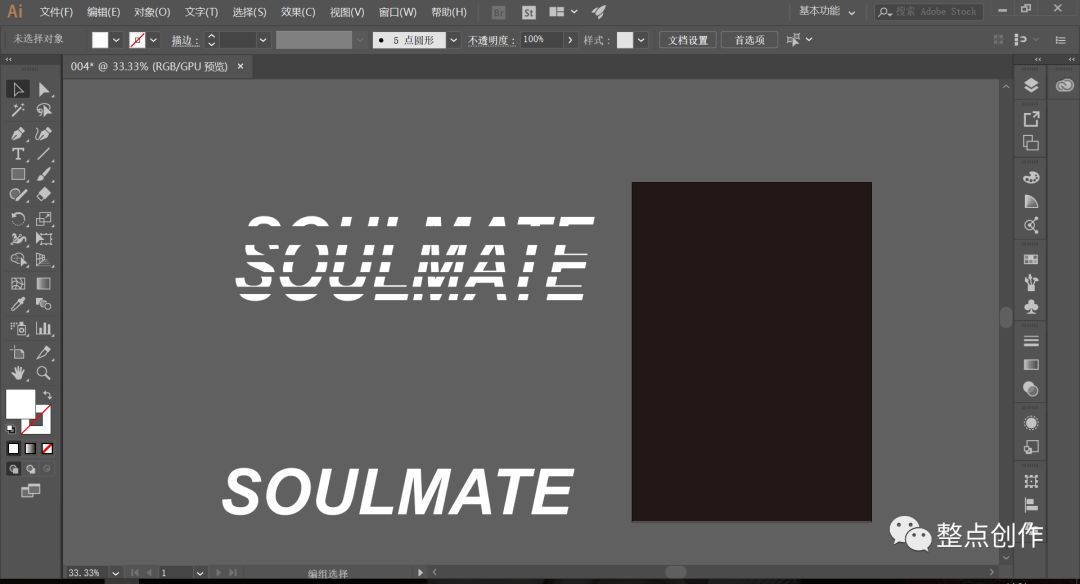Select the Direct Selection tool
This screenshot has width=1080, height=584.
[x=43, y=90]
